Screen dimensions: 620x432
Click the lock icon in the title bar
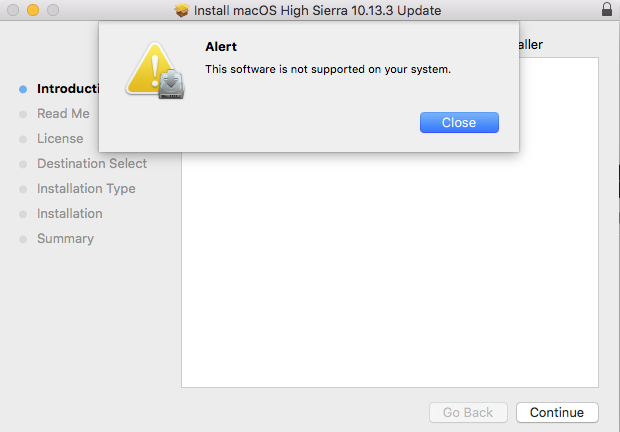tap(607, 9)
